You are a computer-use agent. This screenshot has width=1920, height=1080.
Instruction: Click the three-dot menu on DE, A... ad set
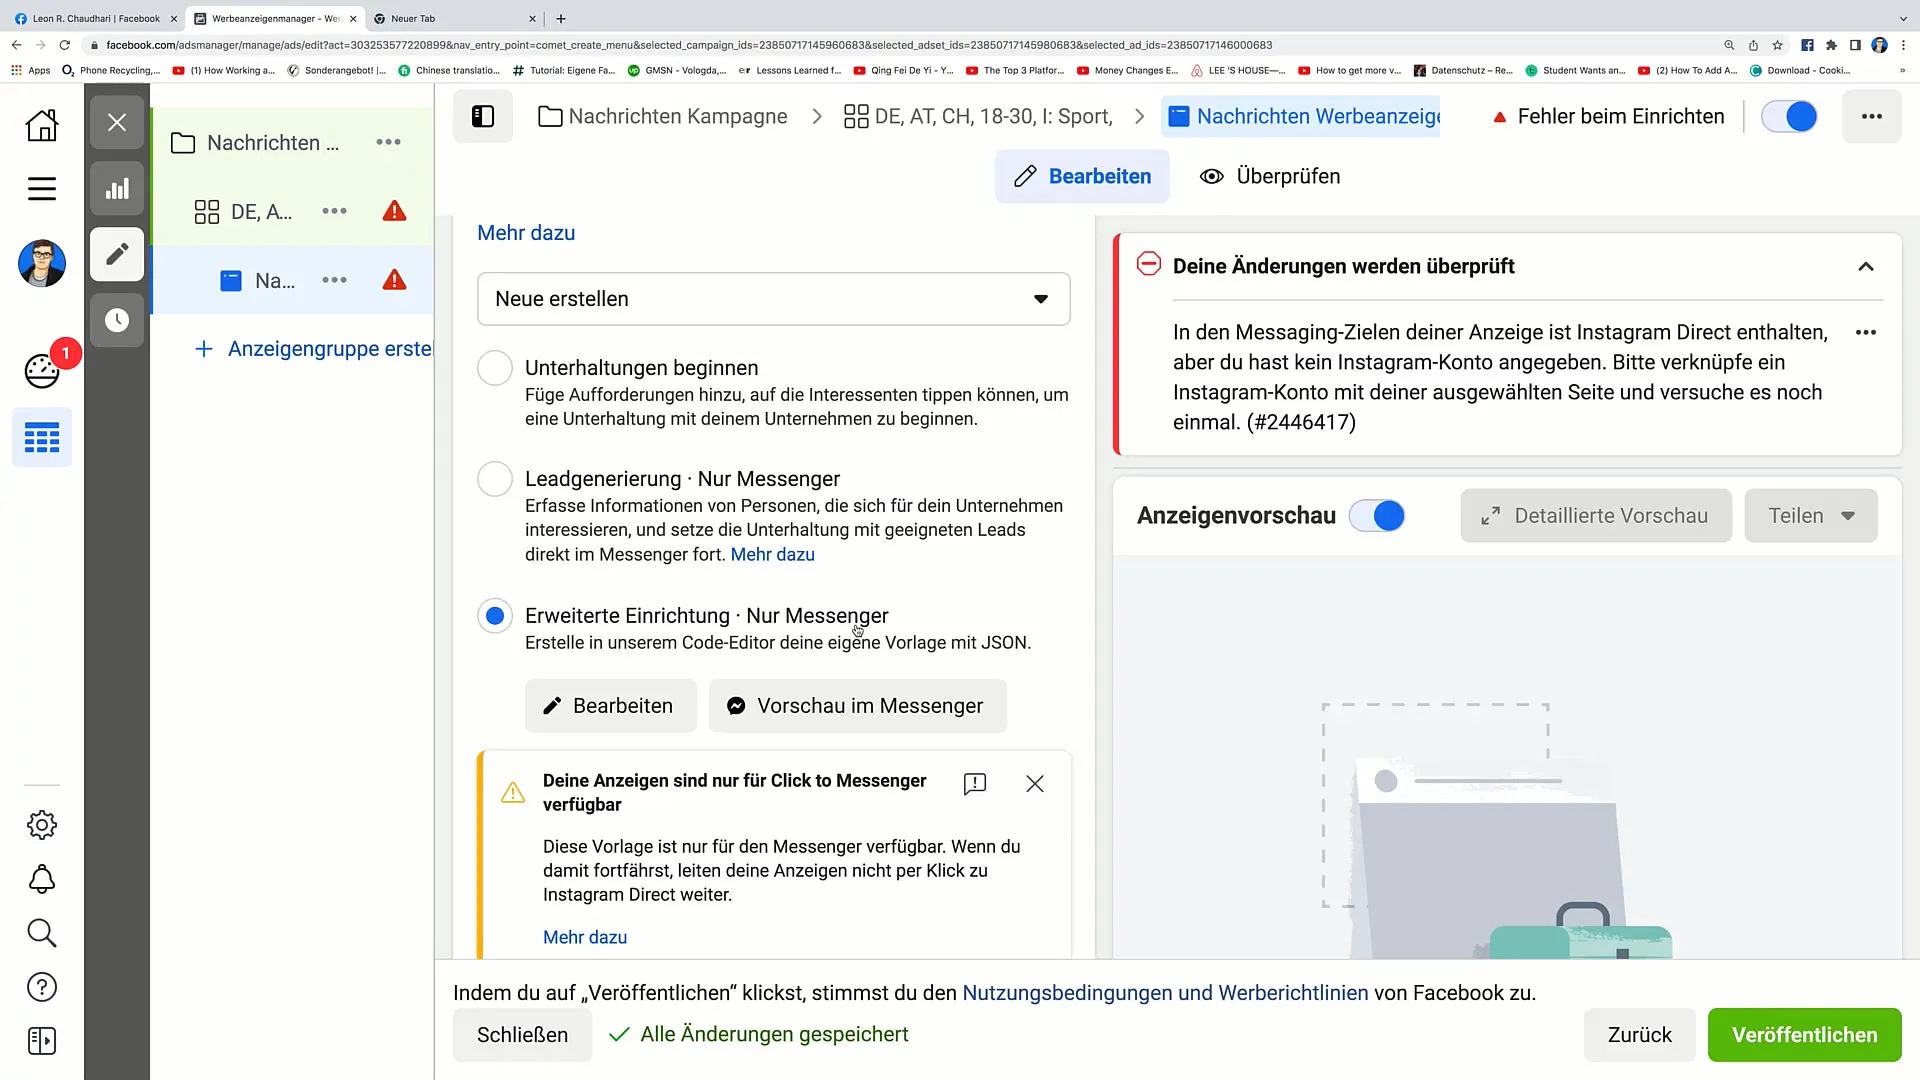coord(335,211)
